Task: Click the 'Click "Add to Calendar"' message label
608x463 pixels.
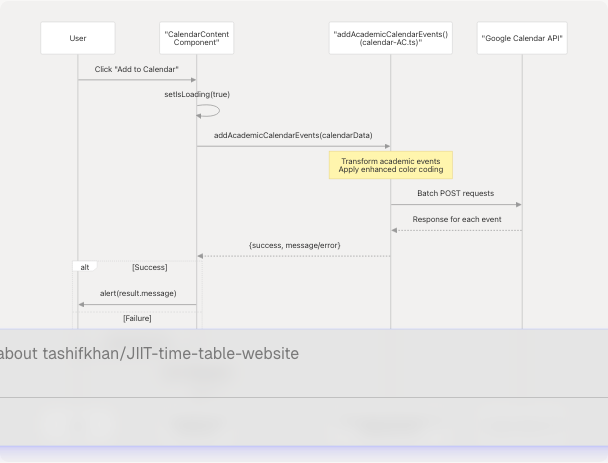Action: 137,69
